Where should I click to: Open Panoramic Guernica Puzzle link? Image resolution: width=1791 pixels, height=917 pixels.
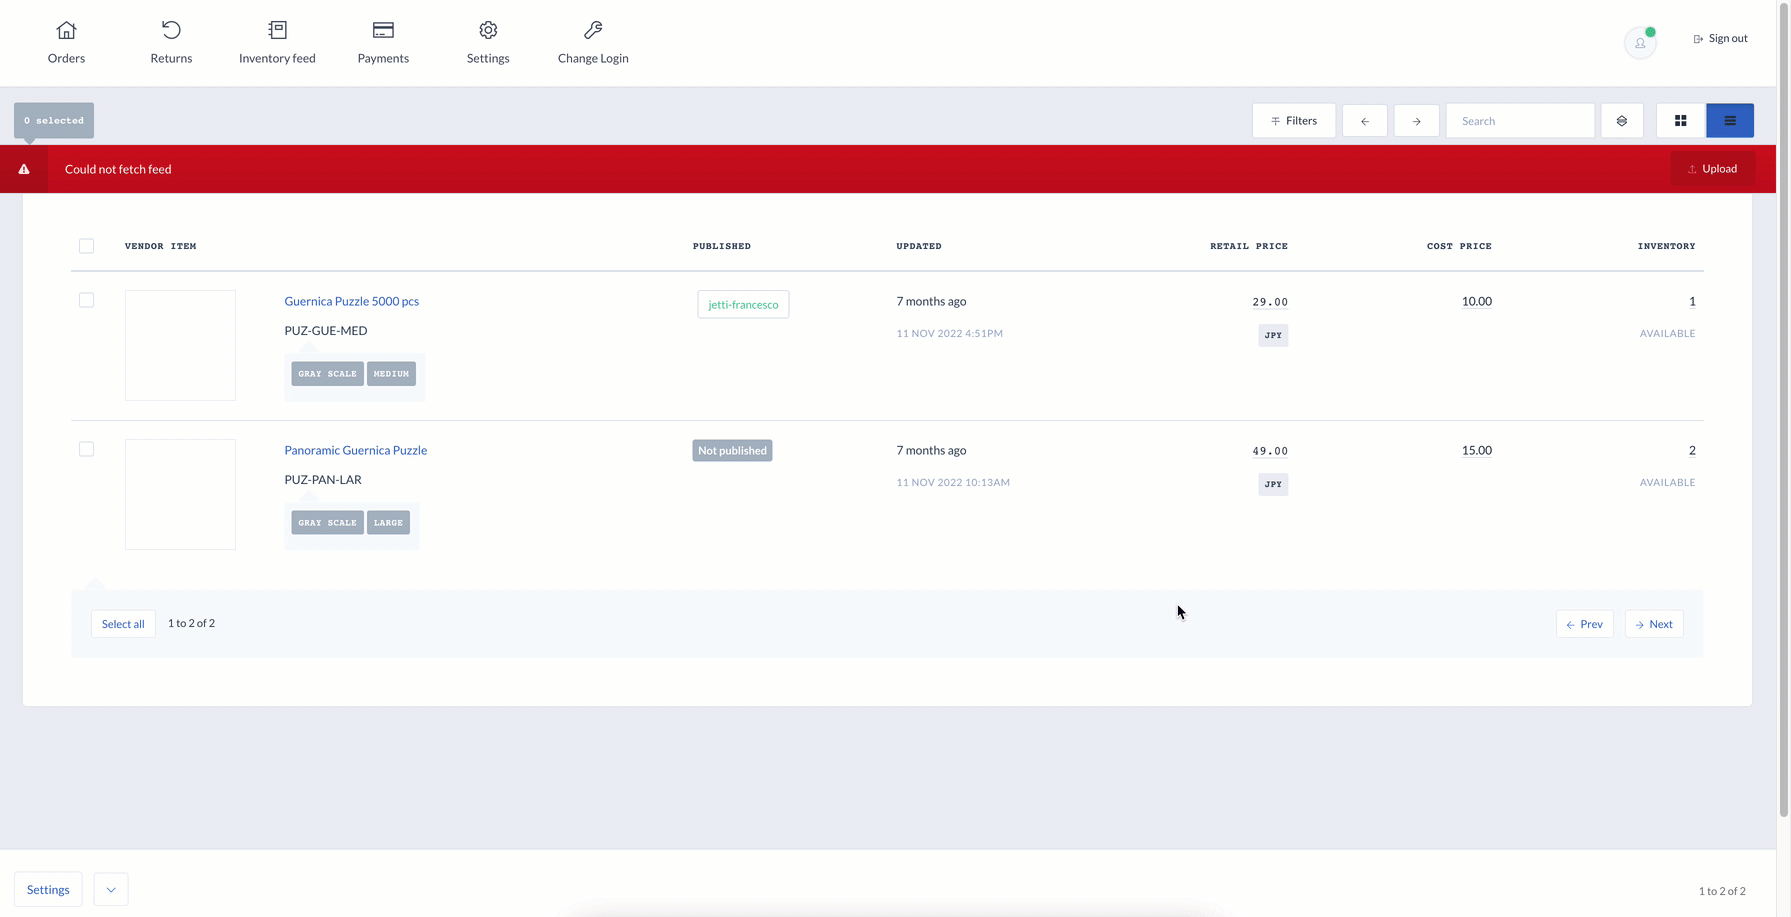[355, 450]
